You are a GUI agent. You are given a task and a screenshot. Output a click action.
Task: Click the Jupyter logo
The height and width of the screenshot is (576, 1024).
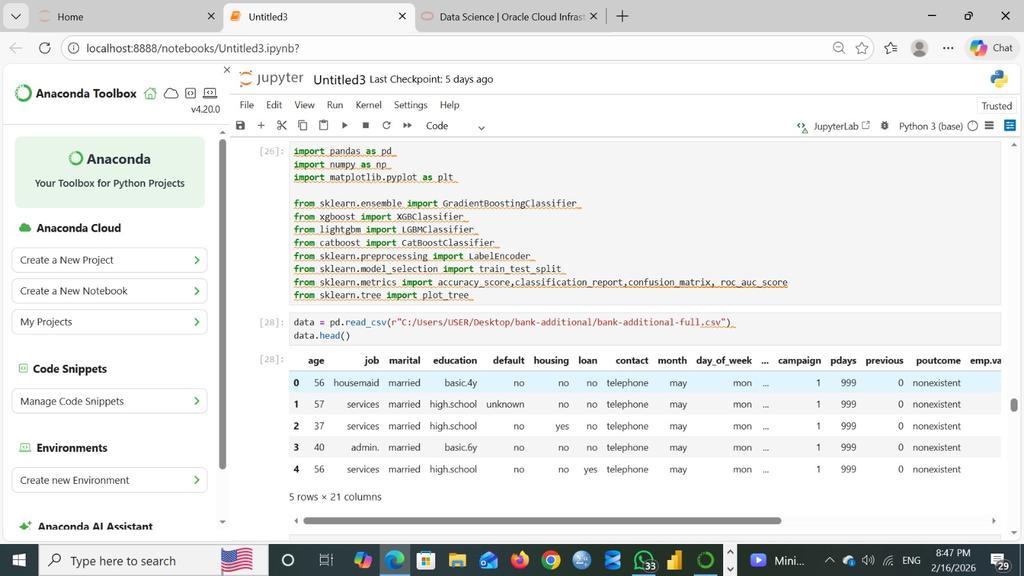[271, 78]
